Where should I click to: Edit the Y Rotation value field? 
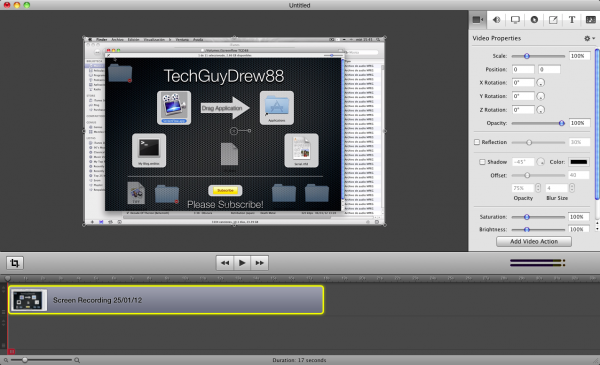[523, 96]
